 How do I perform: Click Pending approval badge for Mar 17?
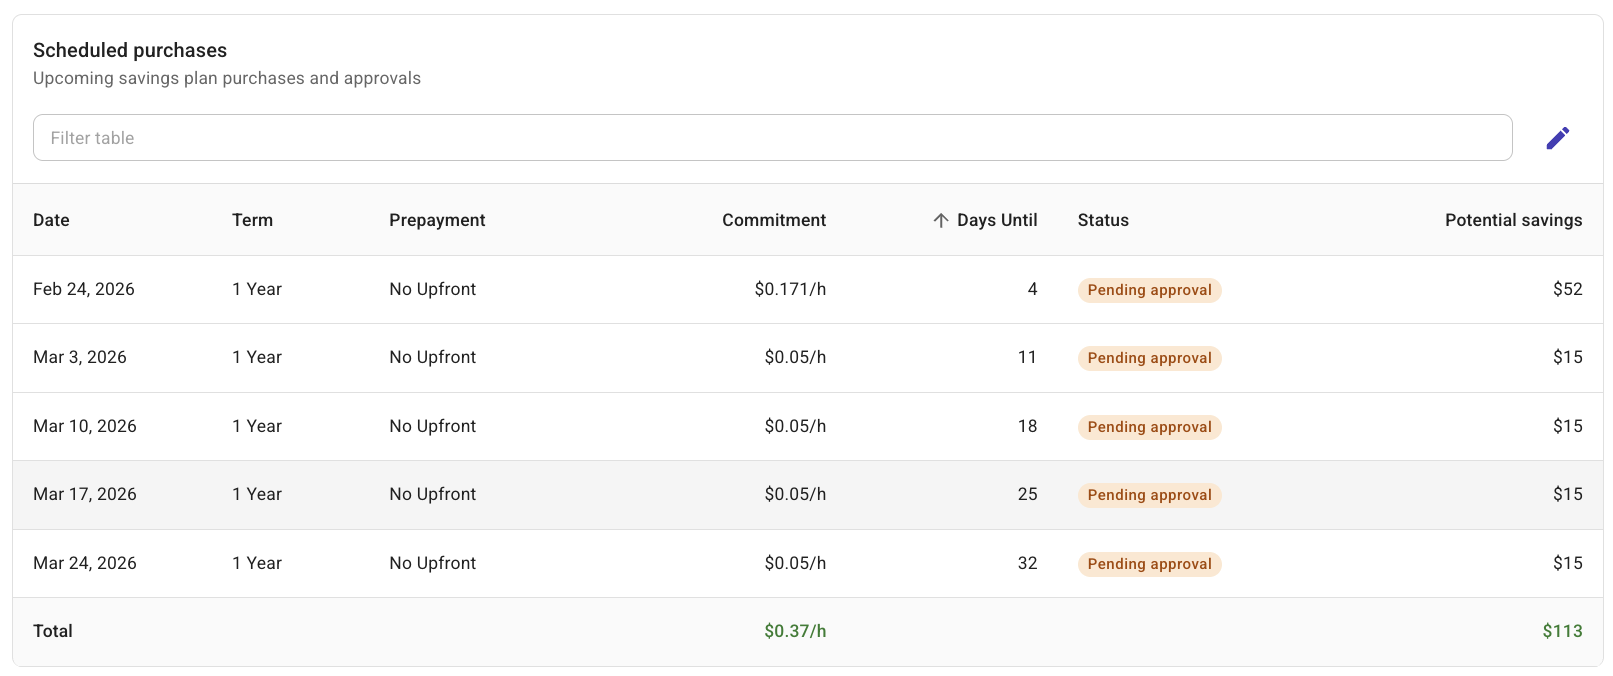(x=1149, y=495)
